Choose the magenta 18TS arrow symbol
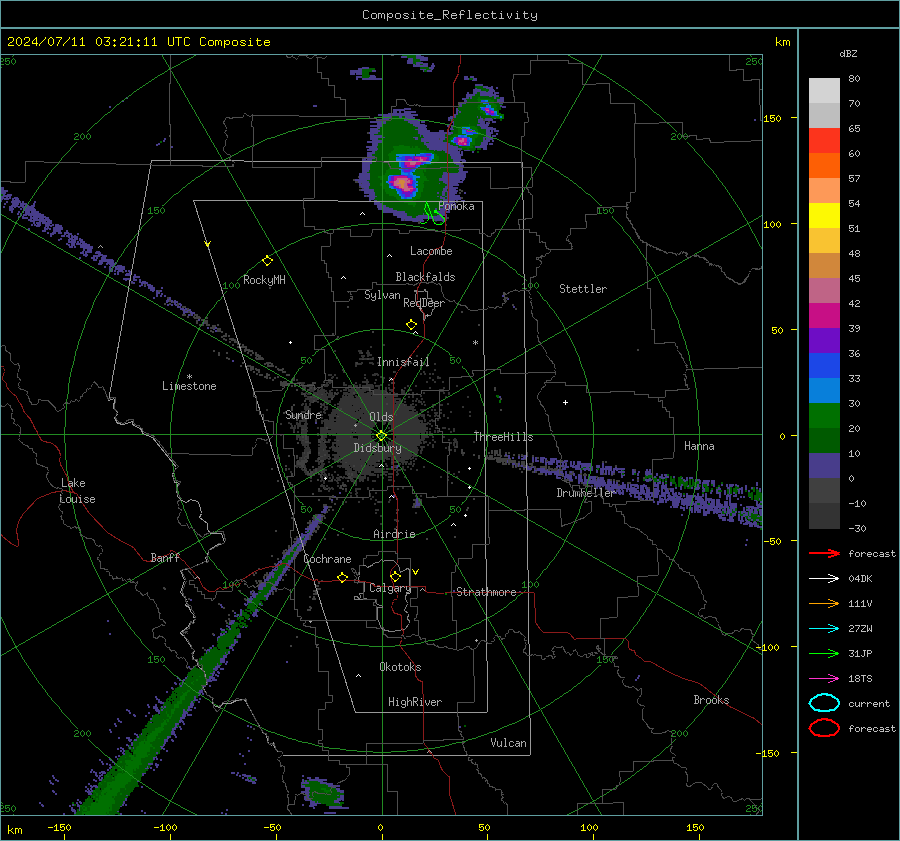Screen dimensions: 900x841 [824, 679]
